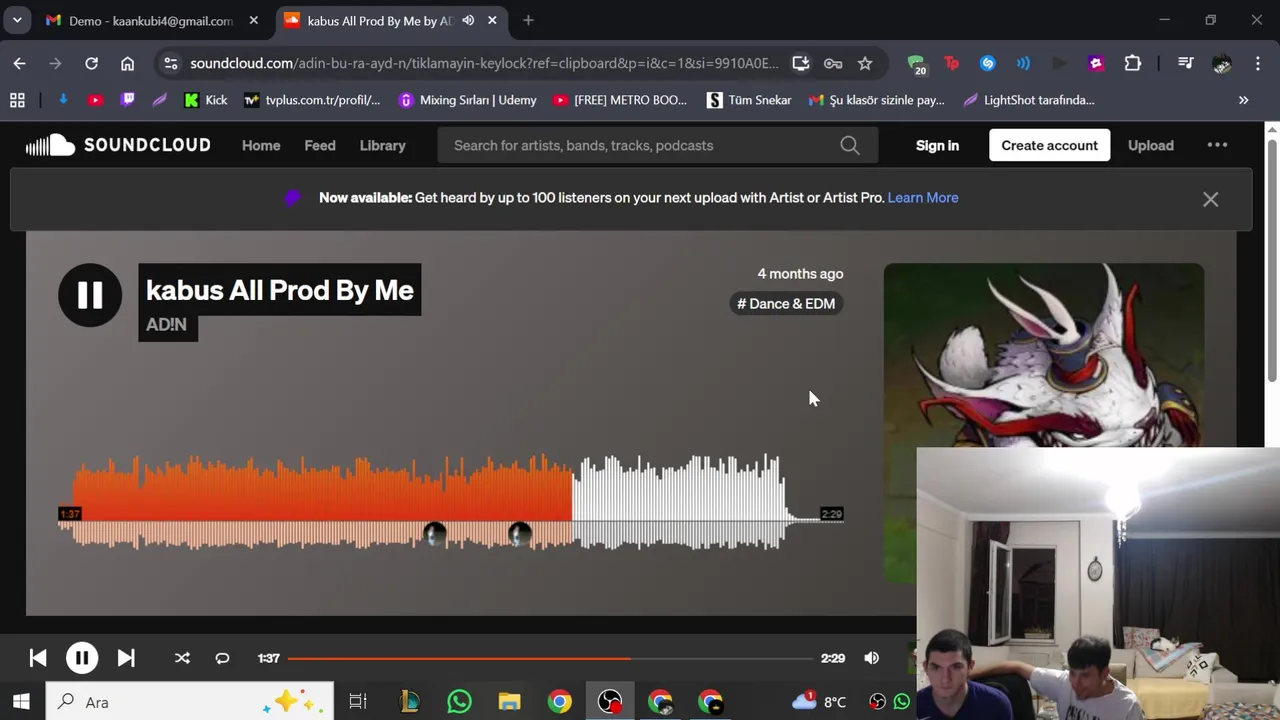The width and height of the screenshot is (1280, 720).
Task: Open the download arrow bookmark
Action: click(63, 100)
